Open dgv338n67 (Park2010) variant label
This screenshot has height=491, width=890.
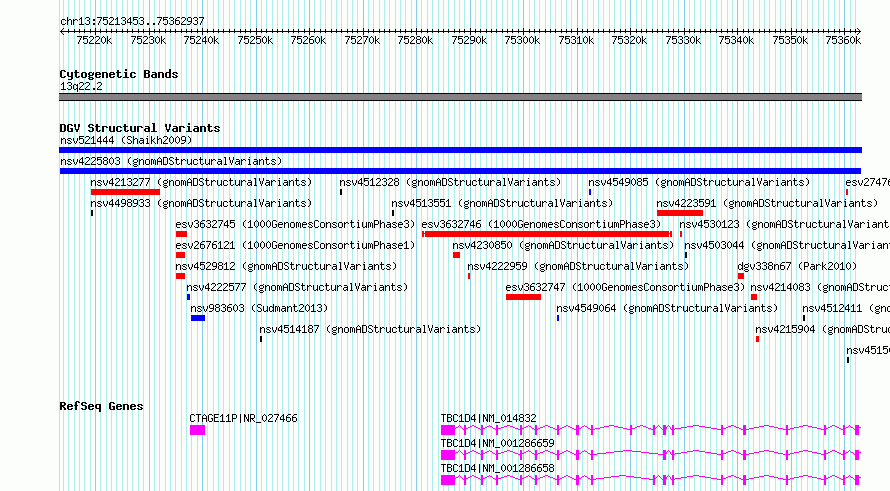[797, 266]
